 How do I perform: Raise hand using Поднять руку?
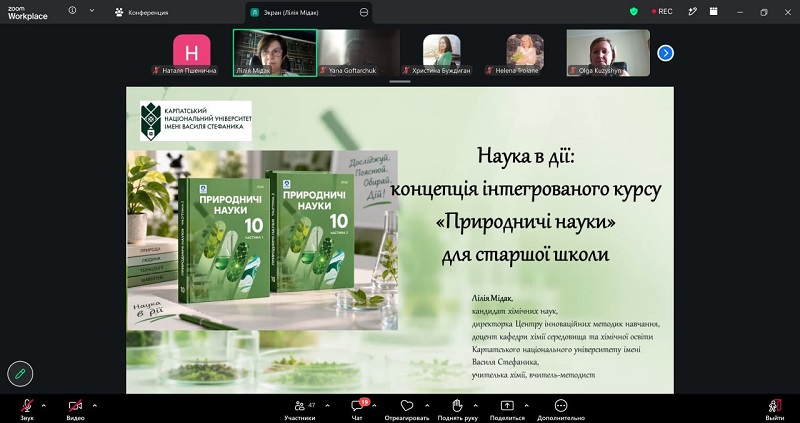point(457,409)
